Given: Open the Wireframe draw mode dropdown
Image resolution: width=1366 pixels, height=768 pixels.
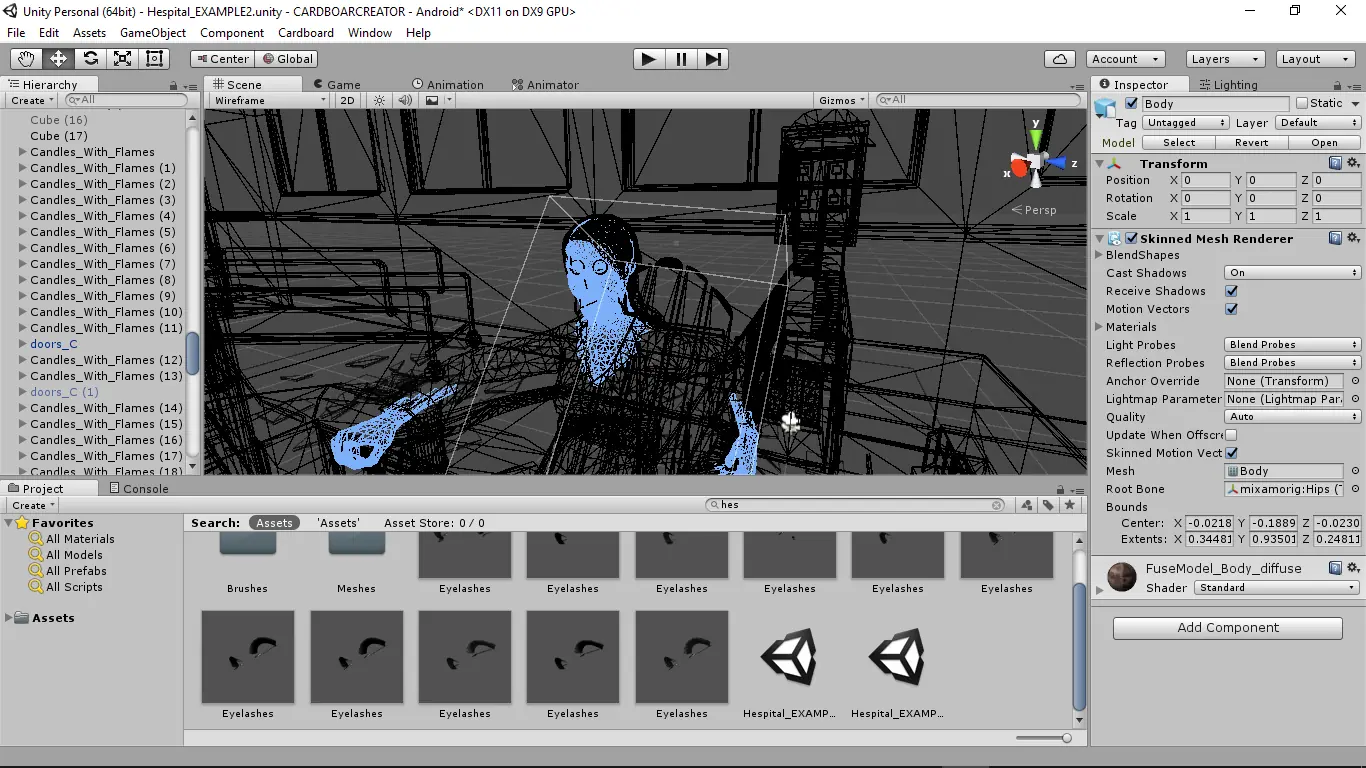Looking at the screenshot, I should [x=269, y=100].
